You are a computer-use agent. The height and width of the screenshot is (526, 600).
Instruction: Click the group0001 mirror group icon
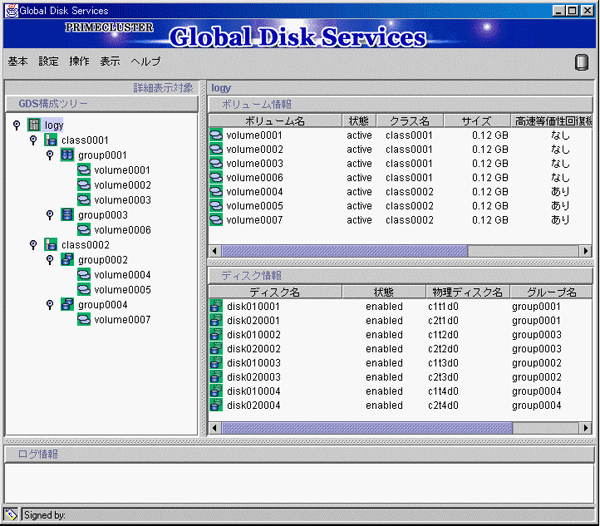point(67,155)
